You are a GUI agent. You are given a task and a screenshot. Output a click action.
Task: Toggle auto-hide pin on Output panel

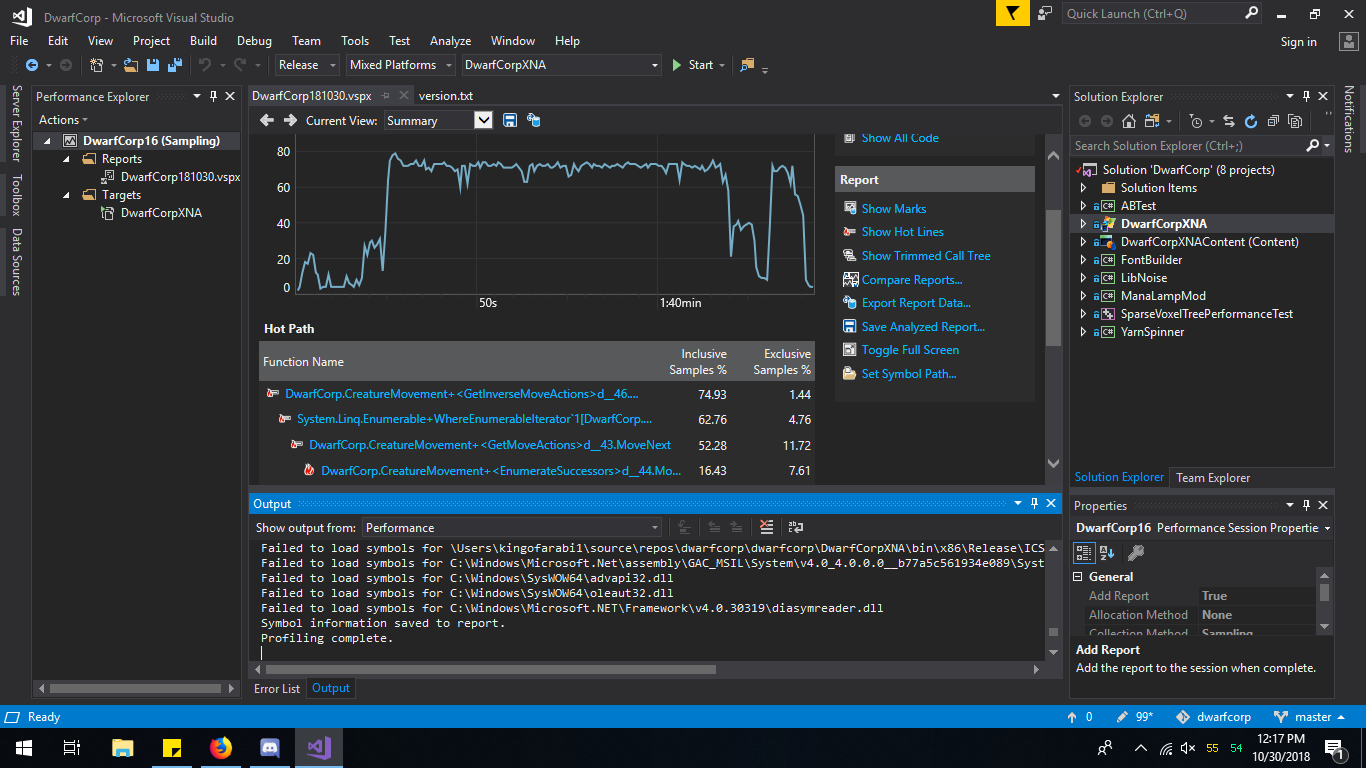tap(1035, 503)
